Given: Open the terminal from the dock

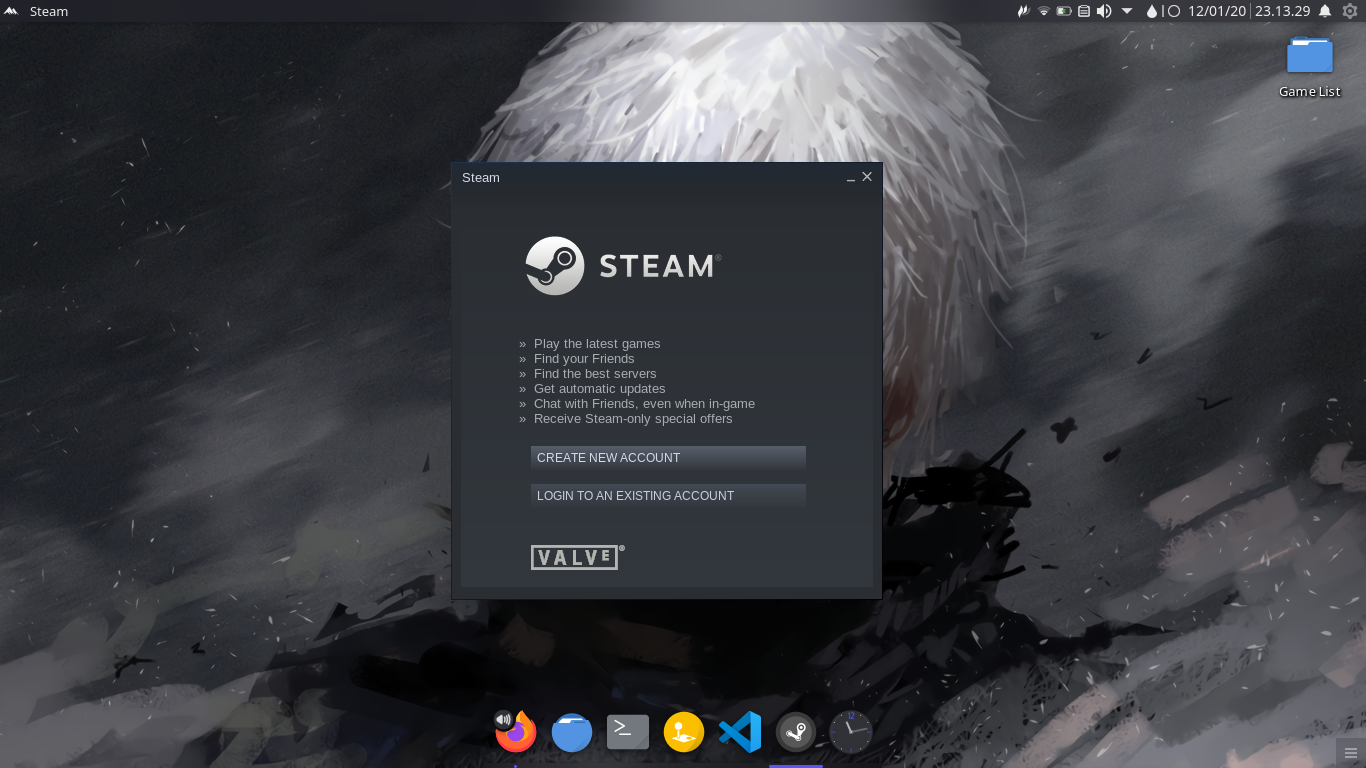Looking at the screenshot, I should (628, 732).
